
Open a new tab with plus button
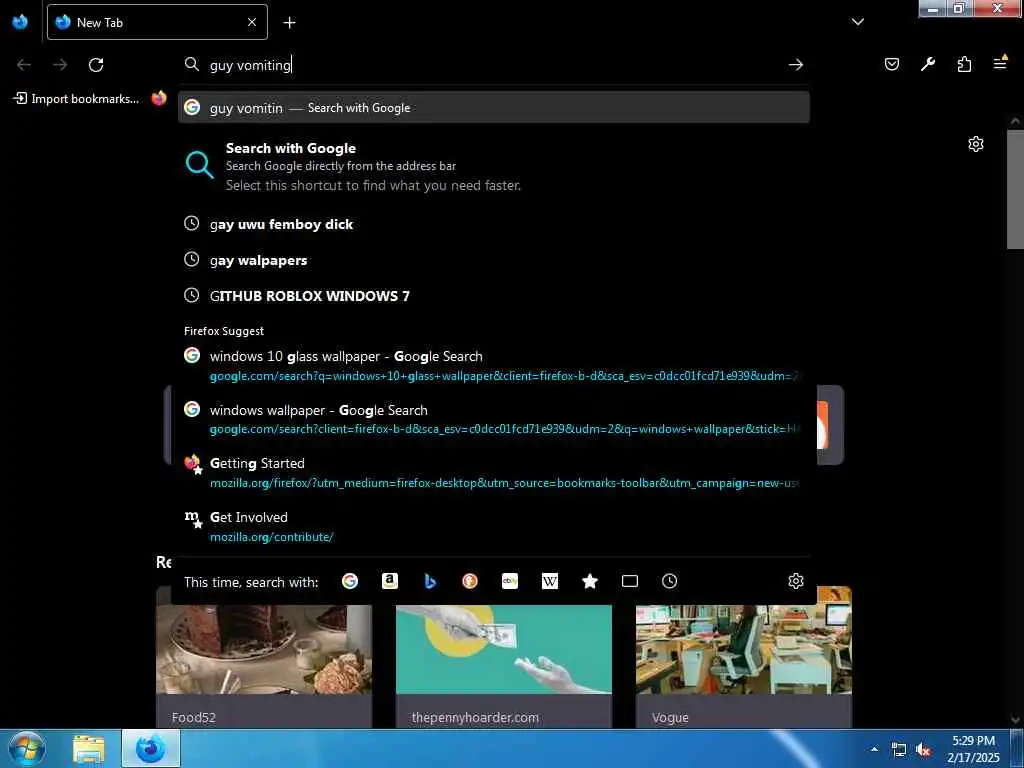click(289, 23)
